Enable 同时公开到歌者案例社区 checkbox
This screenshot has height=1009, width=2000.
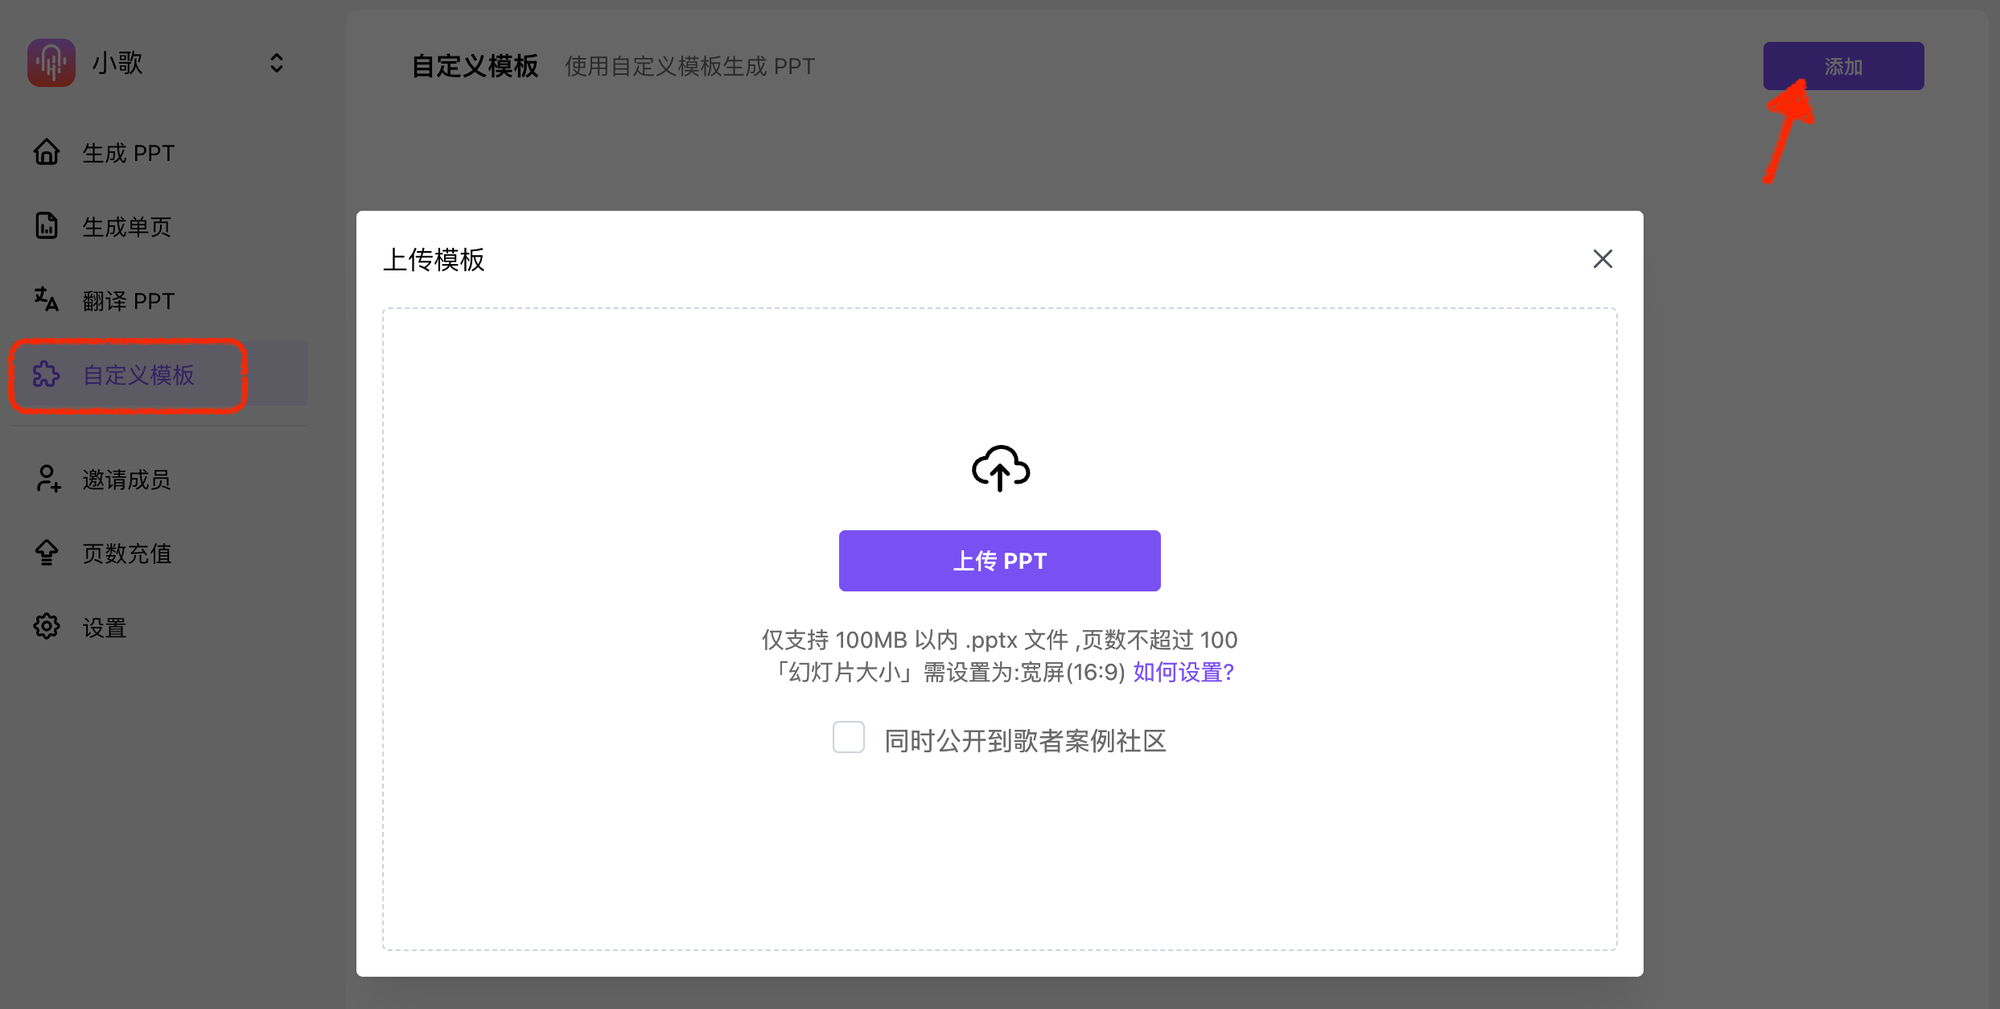point(848,738)
